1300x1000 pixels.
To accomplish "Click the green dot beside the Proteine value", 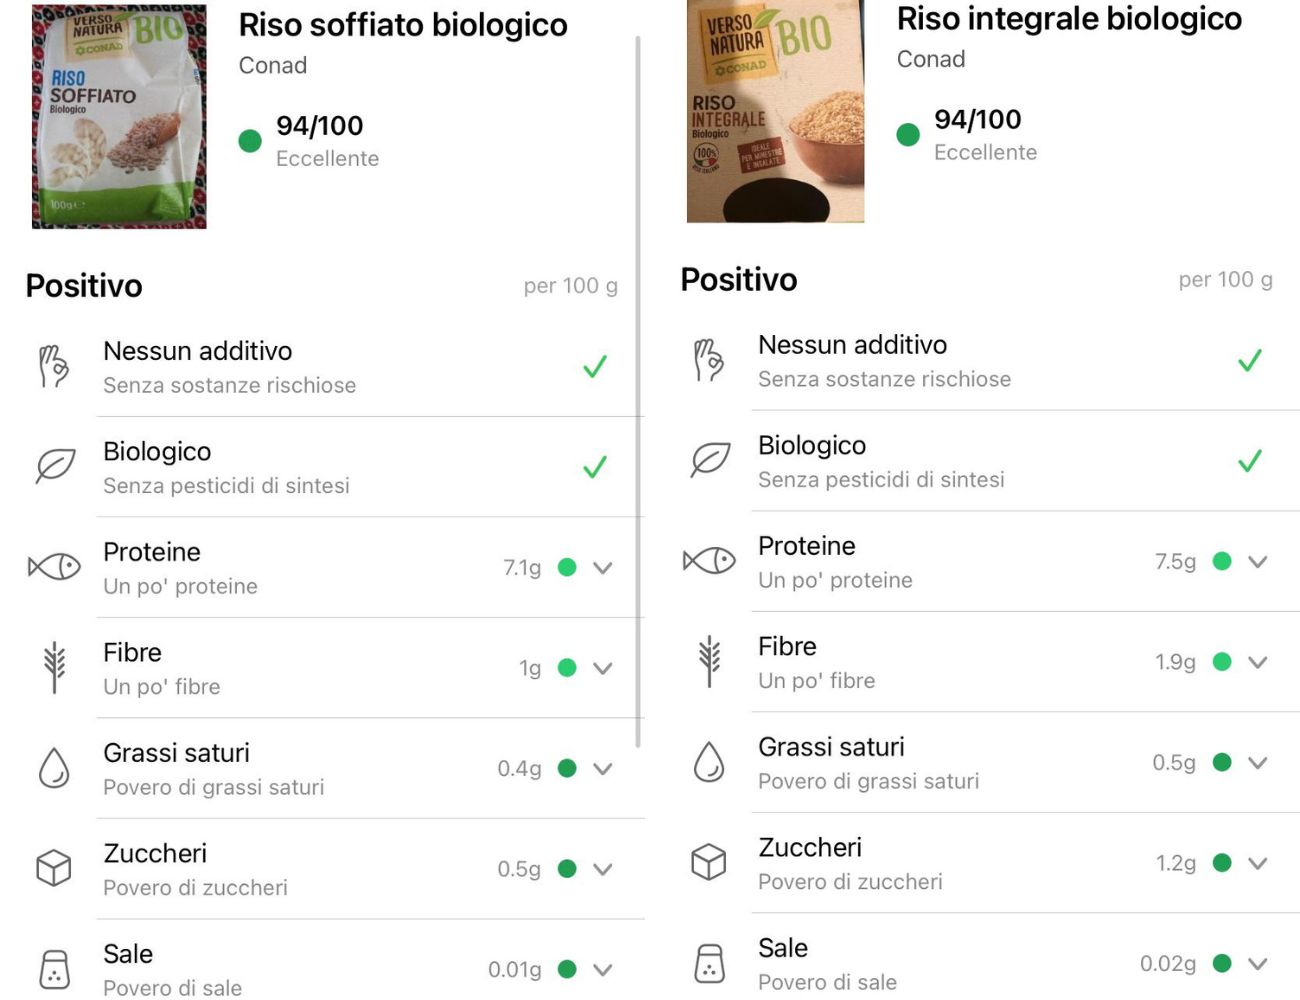I will (568, 566).
